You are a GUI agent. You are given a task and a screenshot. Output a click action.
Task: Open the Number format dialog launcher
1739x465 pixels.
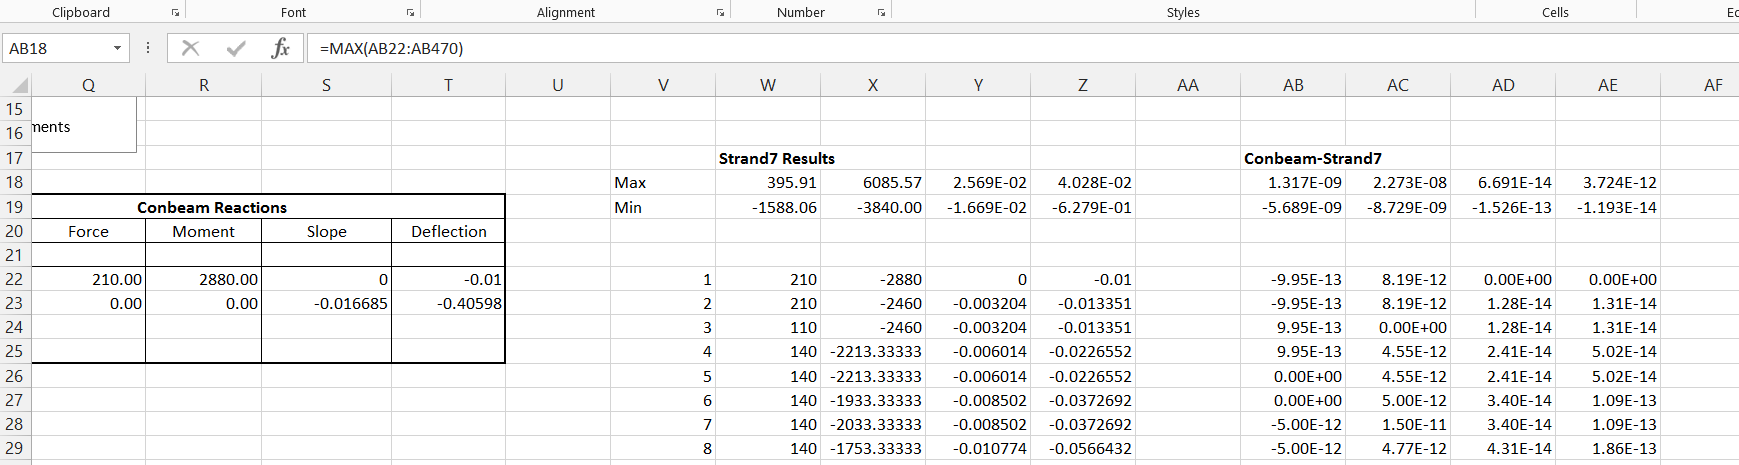click(881, 13)
